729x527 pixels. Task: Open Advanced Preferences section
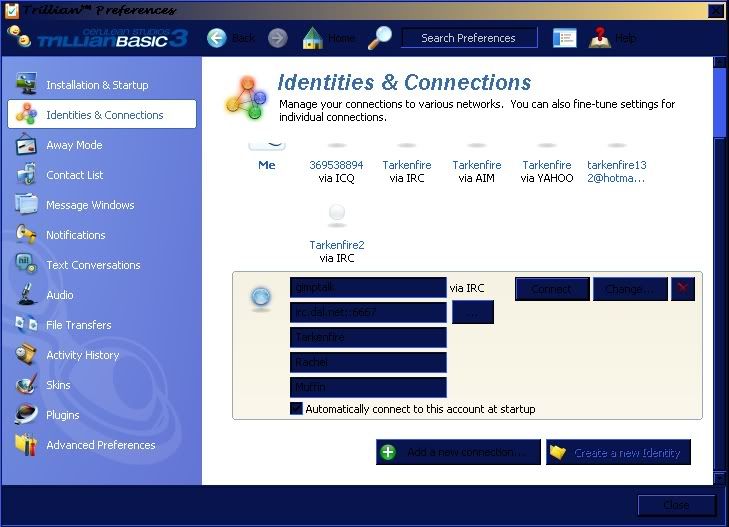(102, 445)
